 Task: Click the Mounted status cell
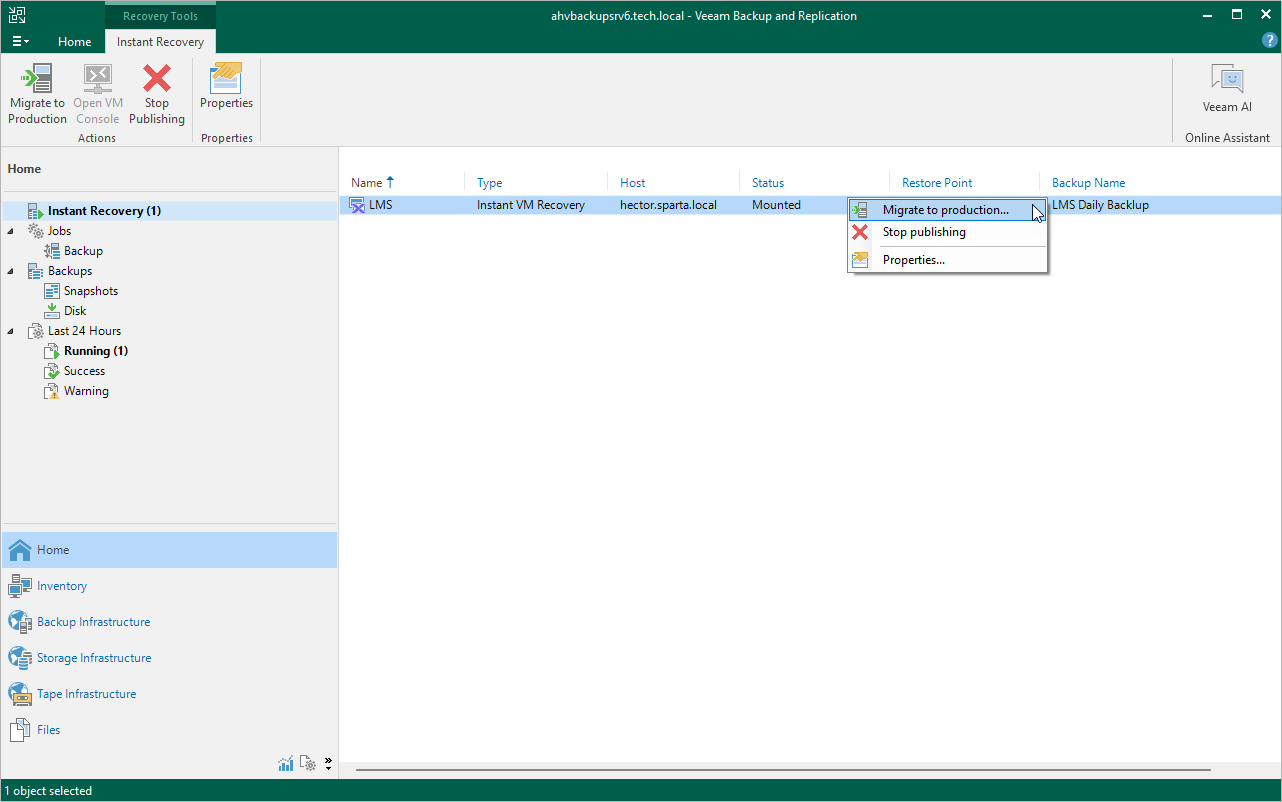coord(776,205)
